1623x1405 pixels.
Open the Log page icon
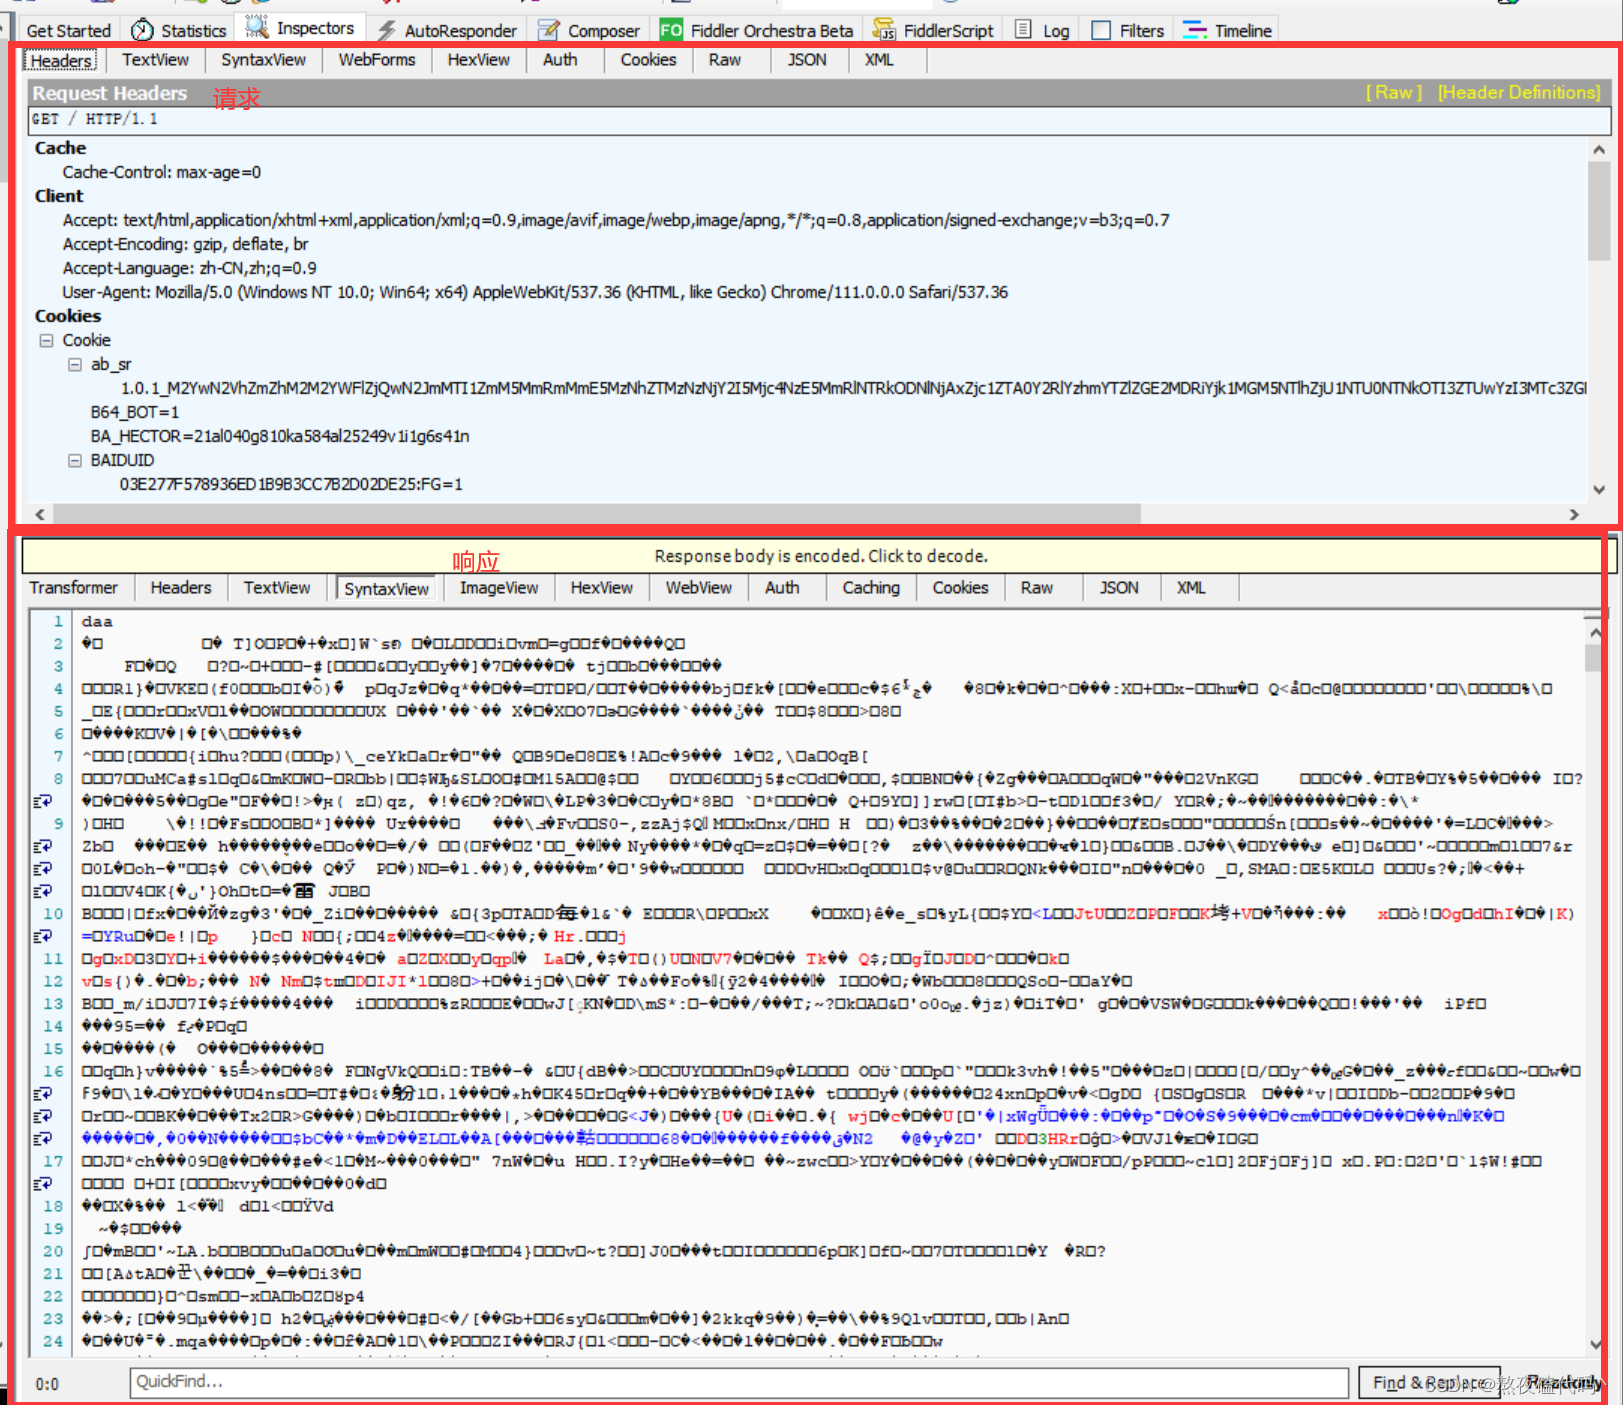pyautogui.click(x=1023, y=29)
